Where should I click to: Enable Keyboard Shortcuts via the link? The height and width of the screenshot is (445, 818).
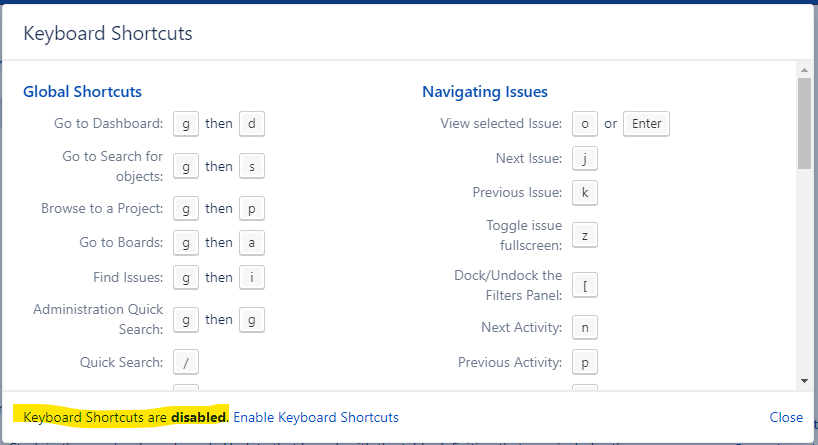[316, 417]
